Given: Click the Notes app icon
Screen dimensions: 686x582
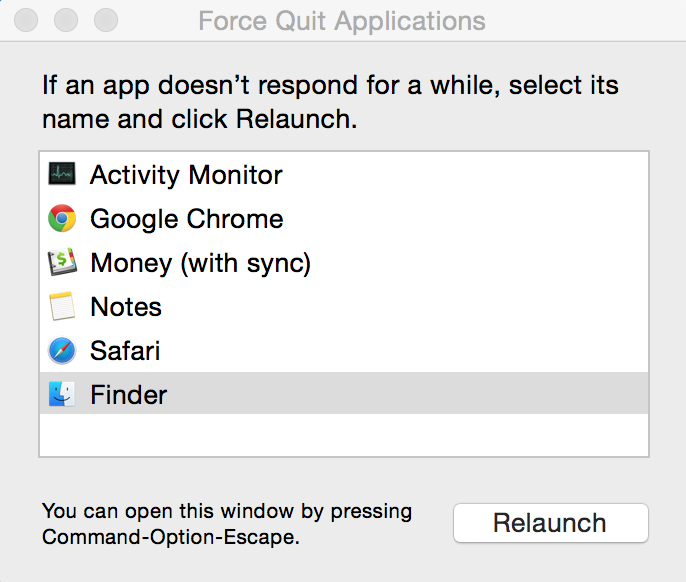Looking at the screenshot, I should [x=62, y=307].
